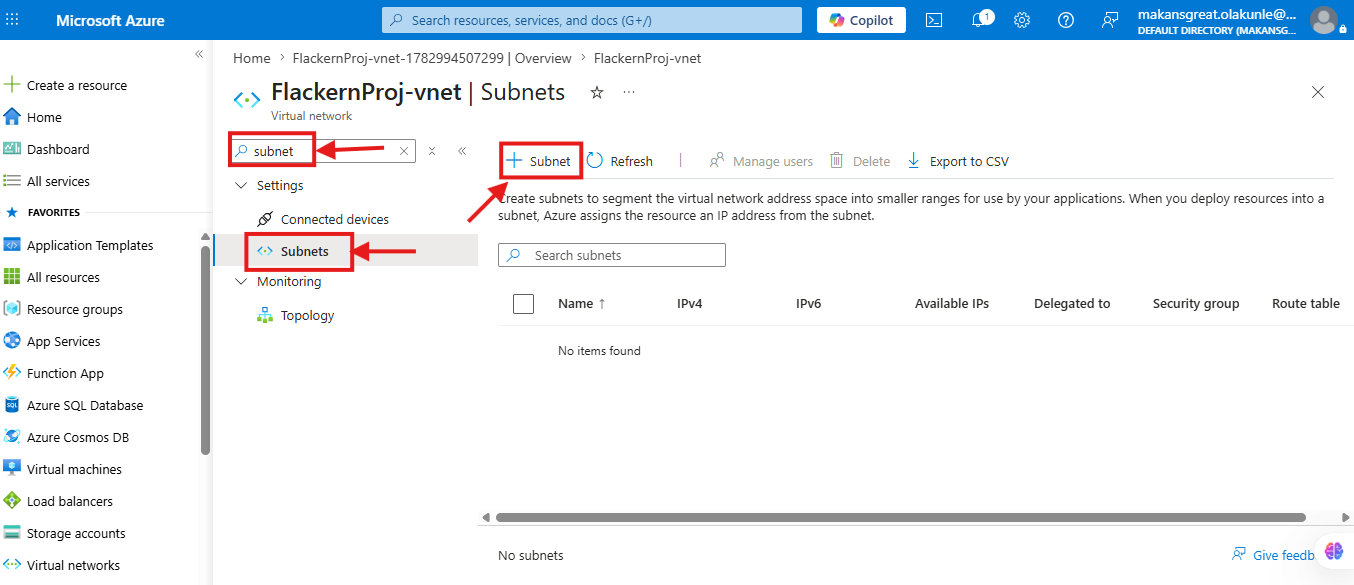Image resolution: width=1354 pixels, height=585 pixels.
Task: Click the horizontal scrollbar below the table
Action: pyautogui.click(x=901, y=517)
